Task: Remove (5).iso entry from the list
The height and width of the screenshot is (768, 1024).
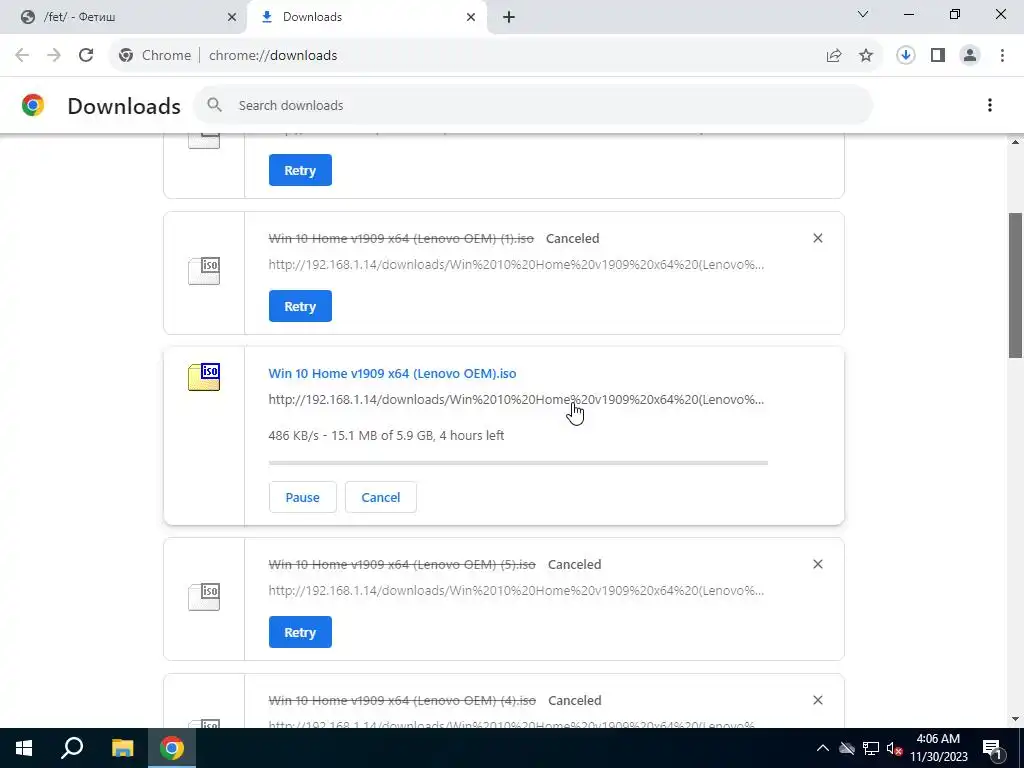Action: coord(818,564)
